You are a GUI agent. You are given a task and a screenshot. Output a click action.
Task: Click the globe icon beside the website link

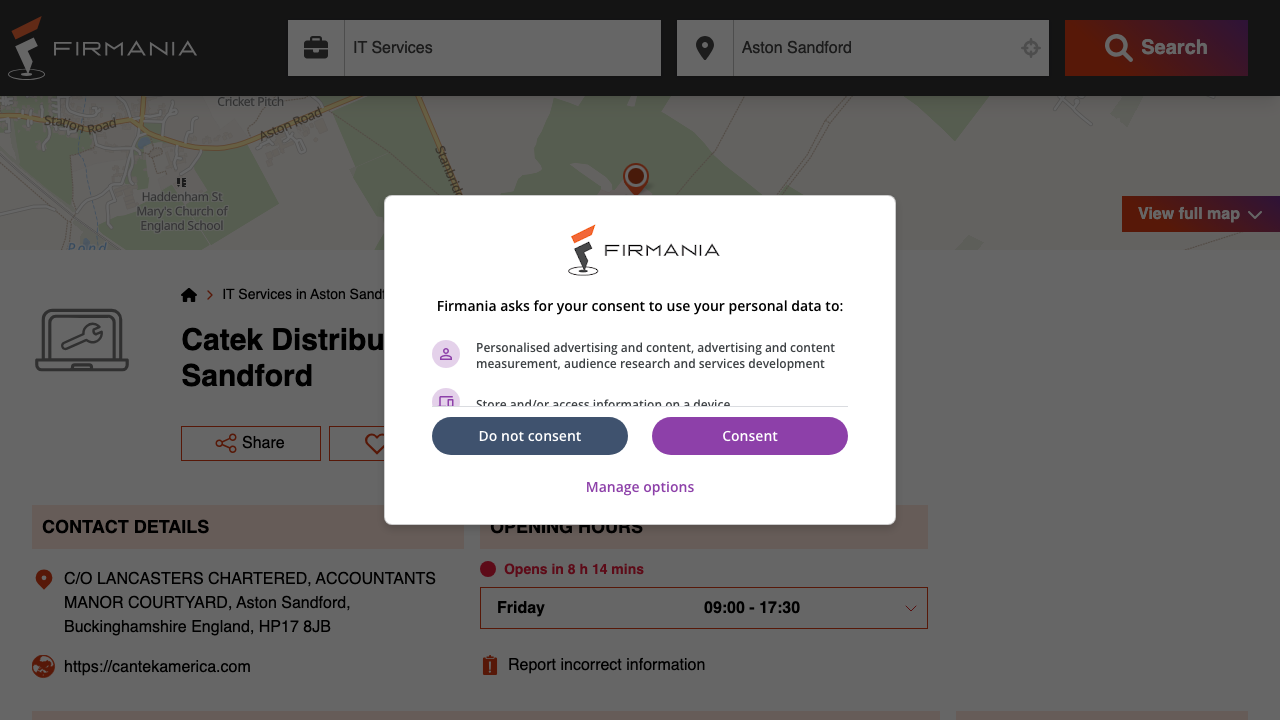point(42,666)
